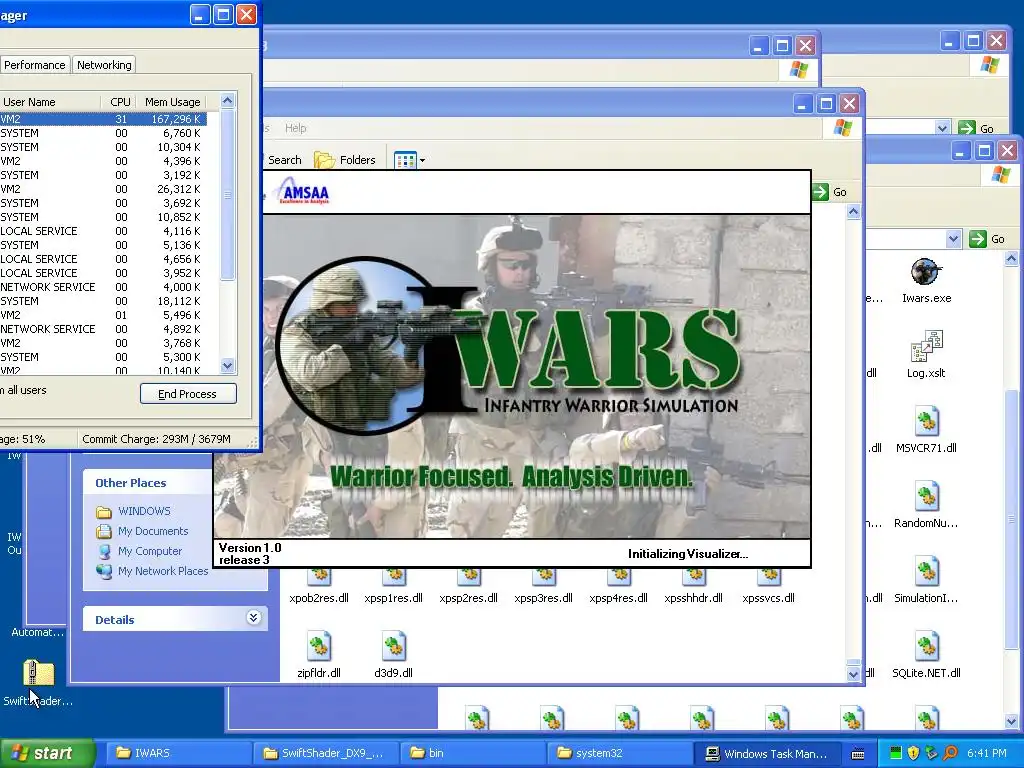Click the Automat... desktop shortcut label
Viewport: 1024px width, 768px height.
point(37,632)
